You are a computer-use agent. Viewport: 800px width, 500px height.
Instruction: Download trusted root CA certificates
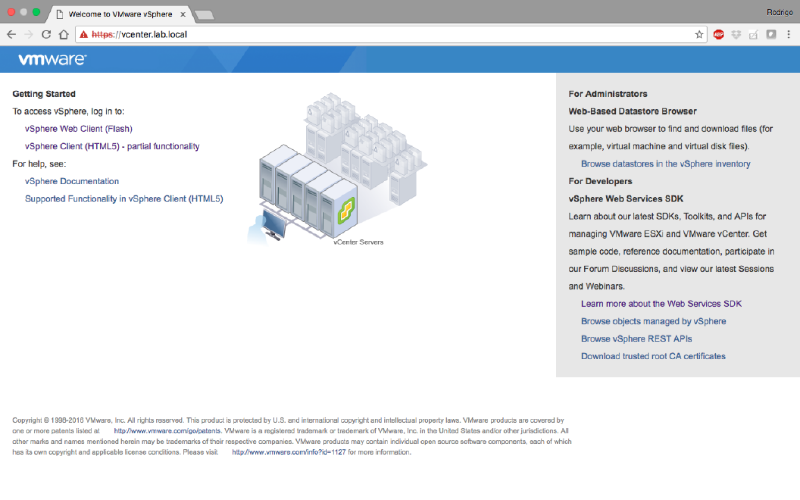pyautogui.click(x=653, y=356)
